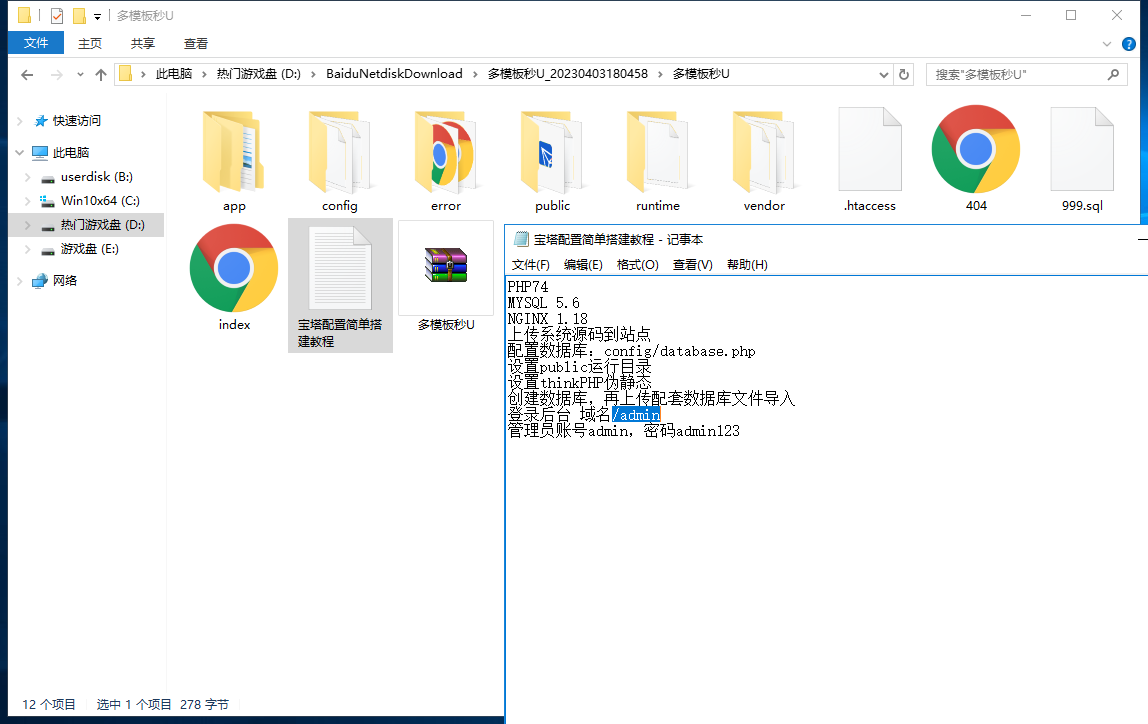
Task: Select the 999.sql file
Action: click(x=1082, y=150)
